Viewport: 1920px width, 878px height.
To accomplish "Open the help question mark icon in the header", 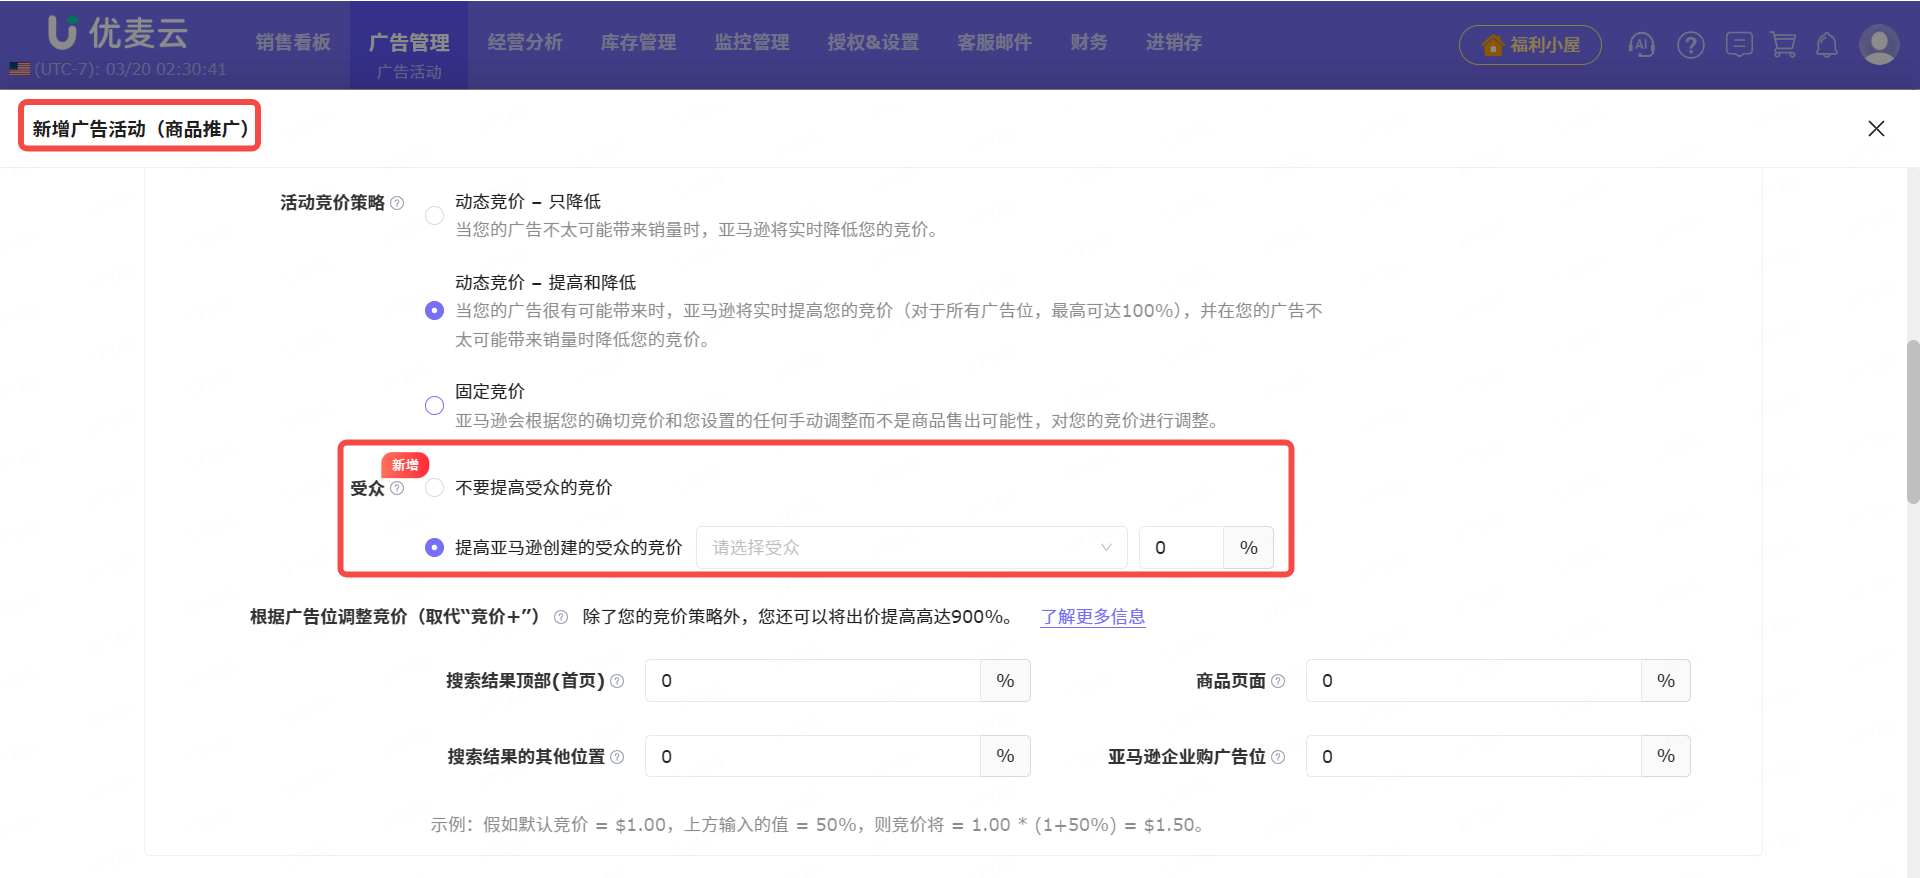I will click(1691, 45).
